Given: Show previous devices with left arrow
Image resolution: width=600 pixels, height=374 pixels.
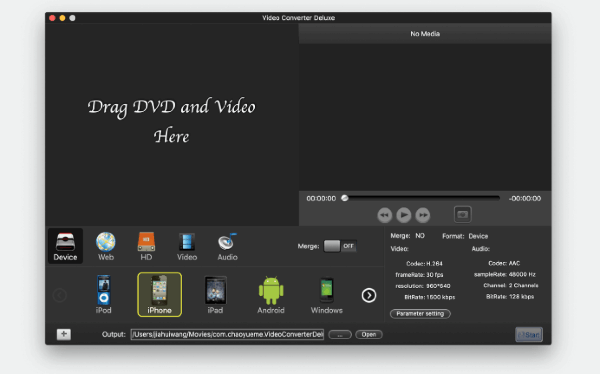Looking at the screenshot, I should pos(60,295).
